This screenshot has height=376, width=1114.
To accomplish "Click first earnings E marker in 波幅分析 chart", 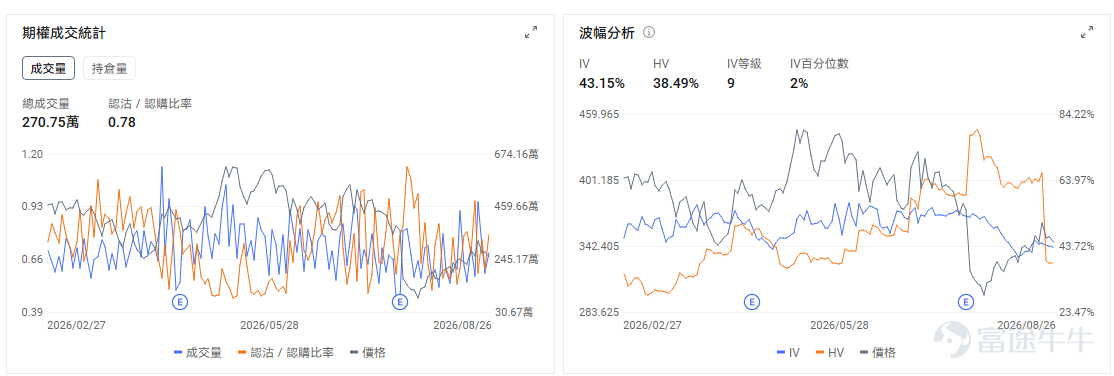I will [x=752, y=302].
